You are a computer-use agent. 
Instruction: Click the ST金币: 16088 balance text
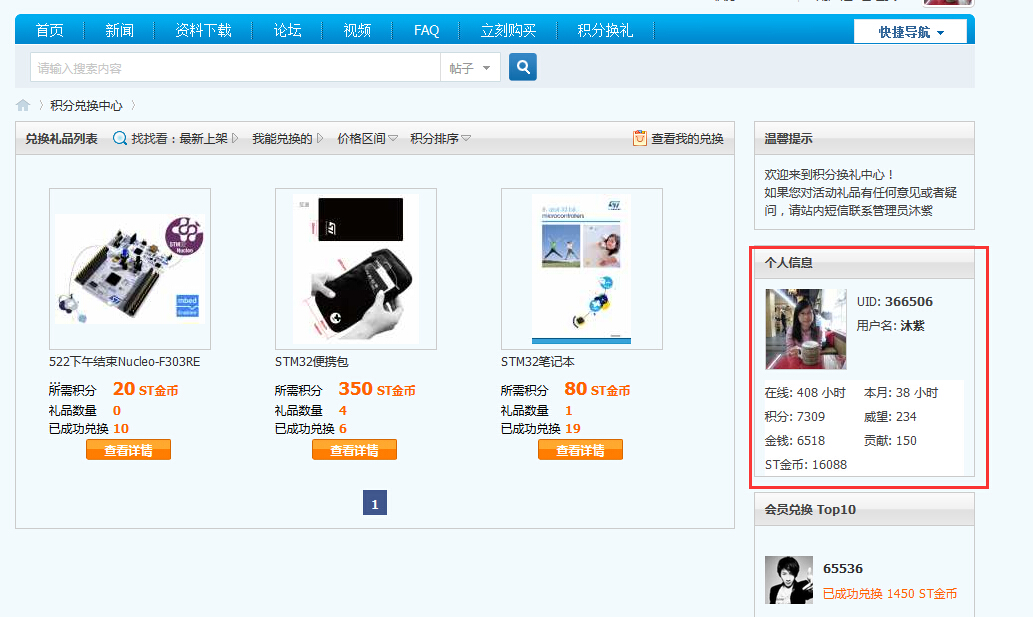(806, 464)
